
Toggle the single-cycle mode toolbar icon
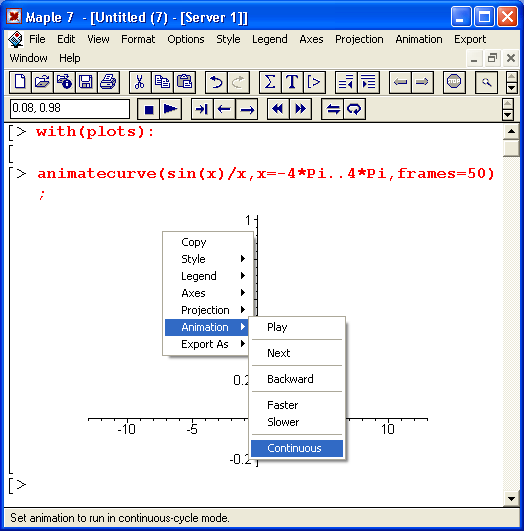click(333, 109)
